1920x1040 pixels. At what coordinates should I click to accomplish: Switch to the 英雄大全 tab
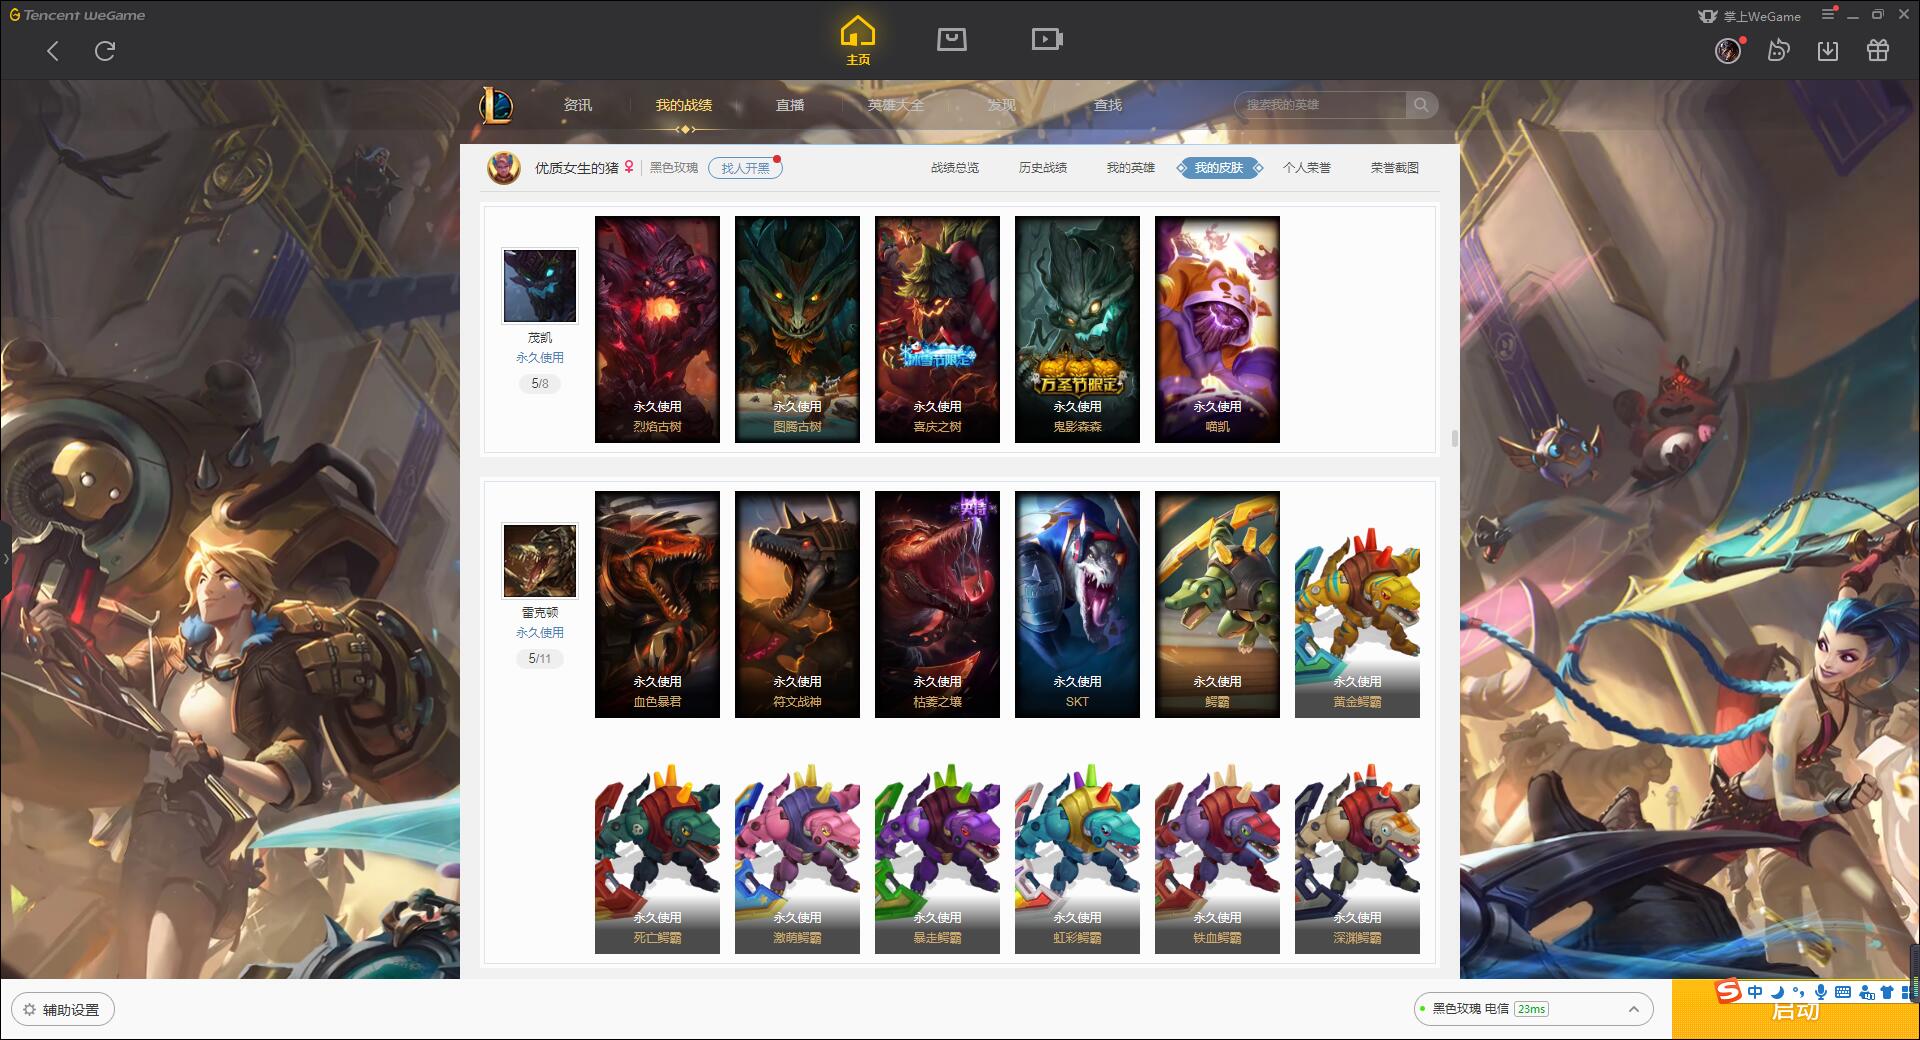896,105
